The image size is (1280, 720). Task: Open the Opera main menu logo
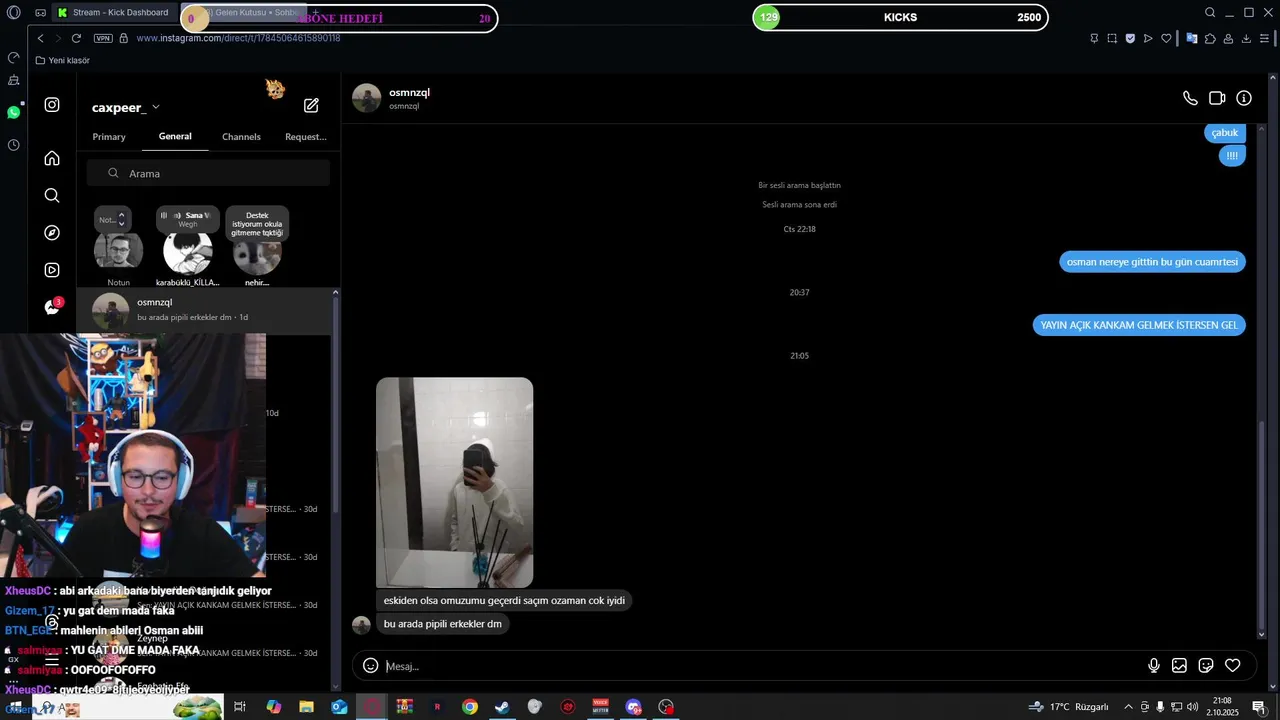[13, 13]
